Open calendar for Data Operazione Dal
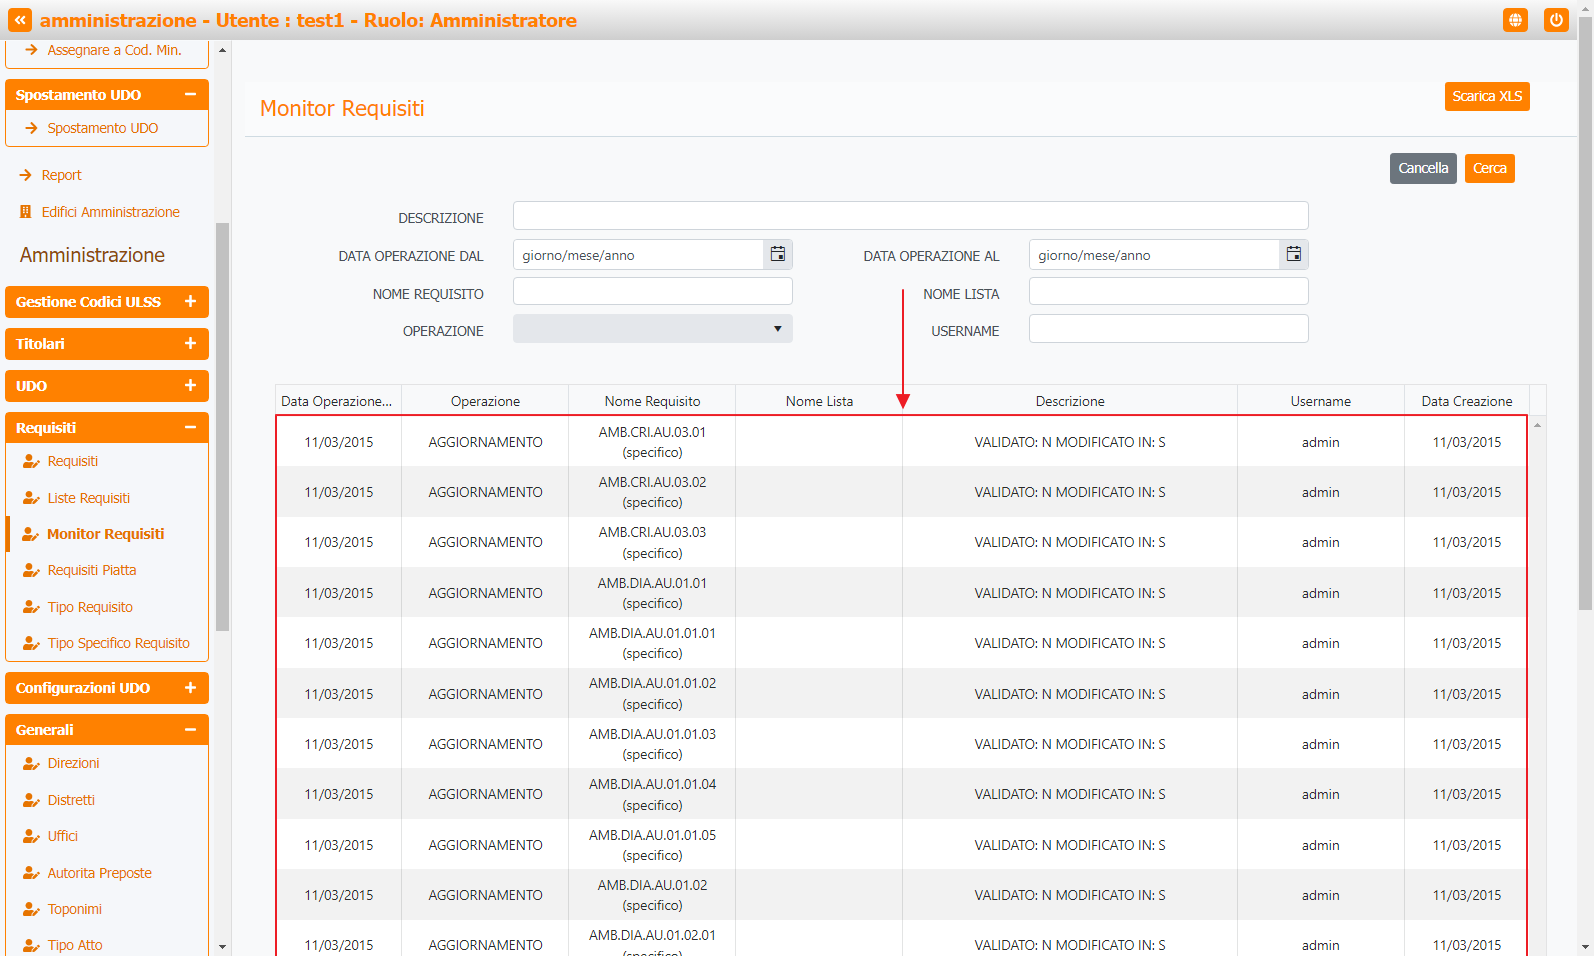 pyautogui.click(x=777, y=255)
